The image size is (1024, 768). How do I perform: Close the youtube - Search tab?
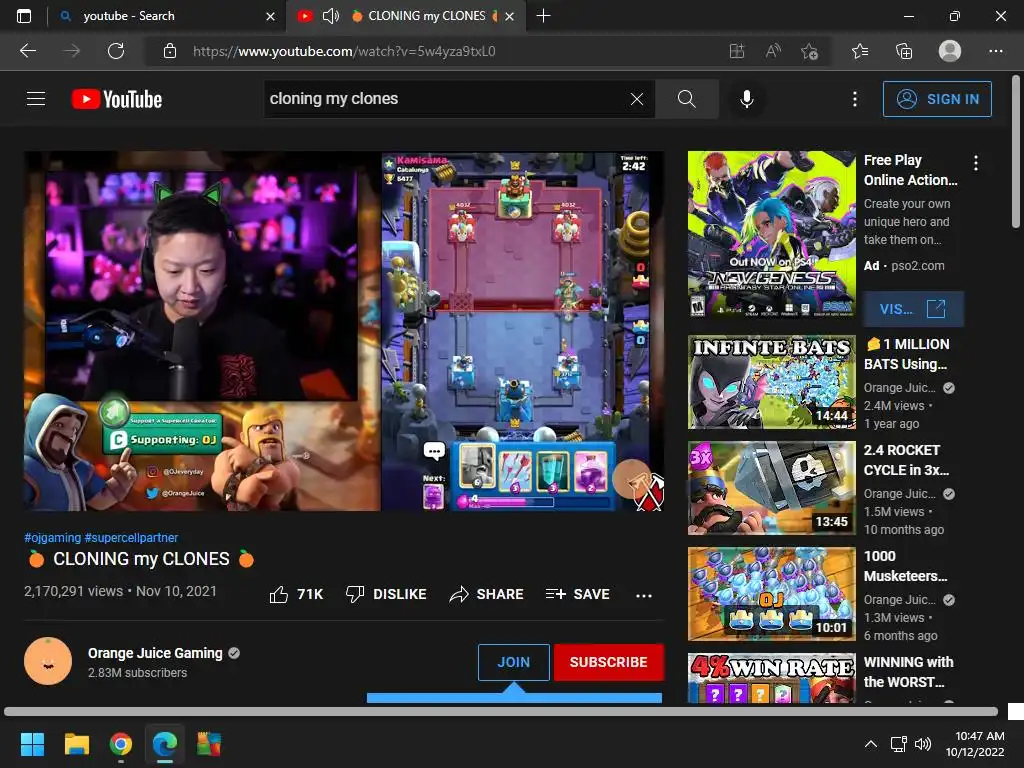(270, 16)
